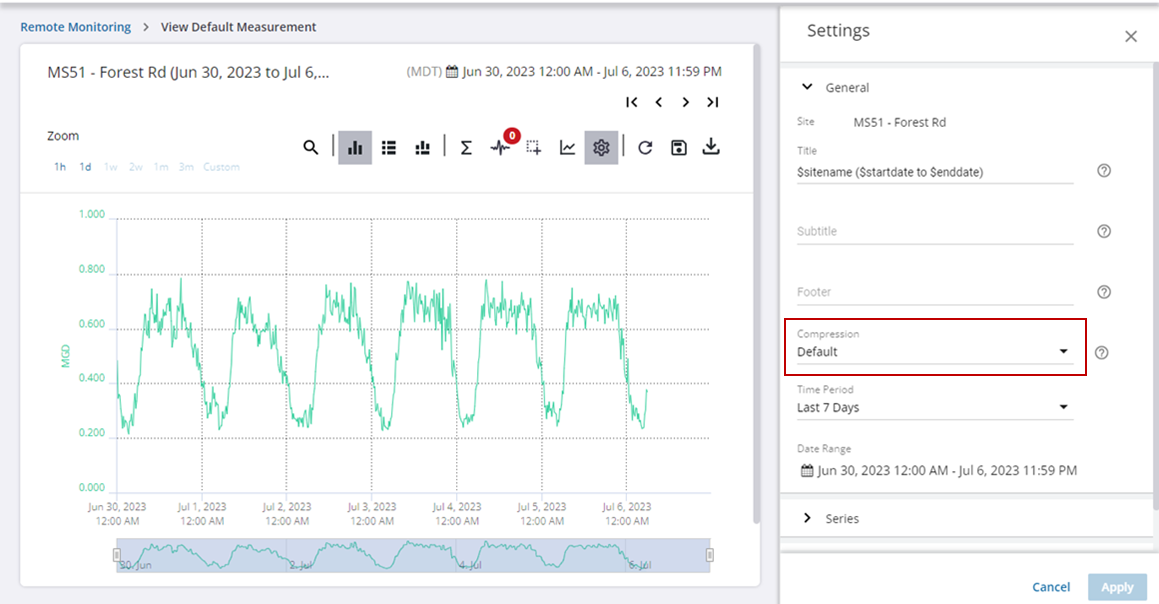Viewport: 1159px width, 604px height.
Task: Click the line chart trend icon
Action: click(567, 148)
